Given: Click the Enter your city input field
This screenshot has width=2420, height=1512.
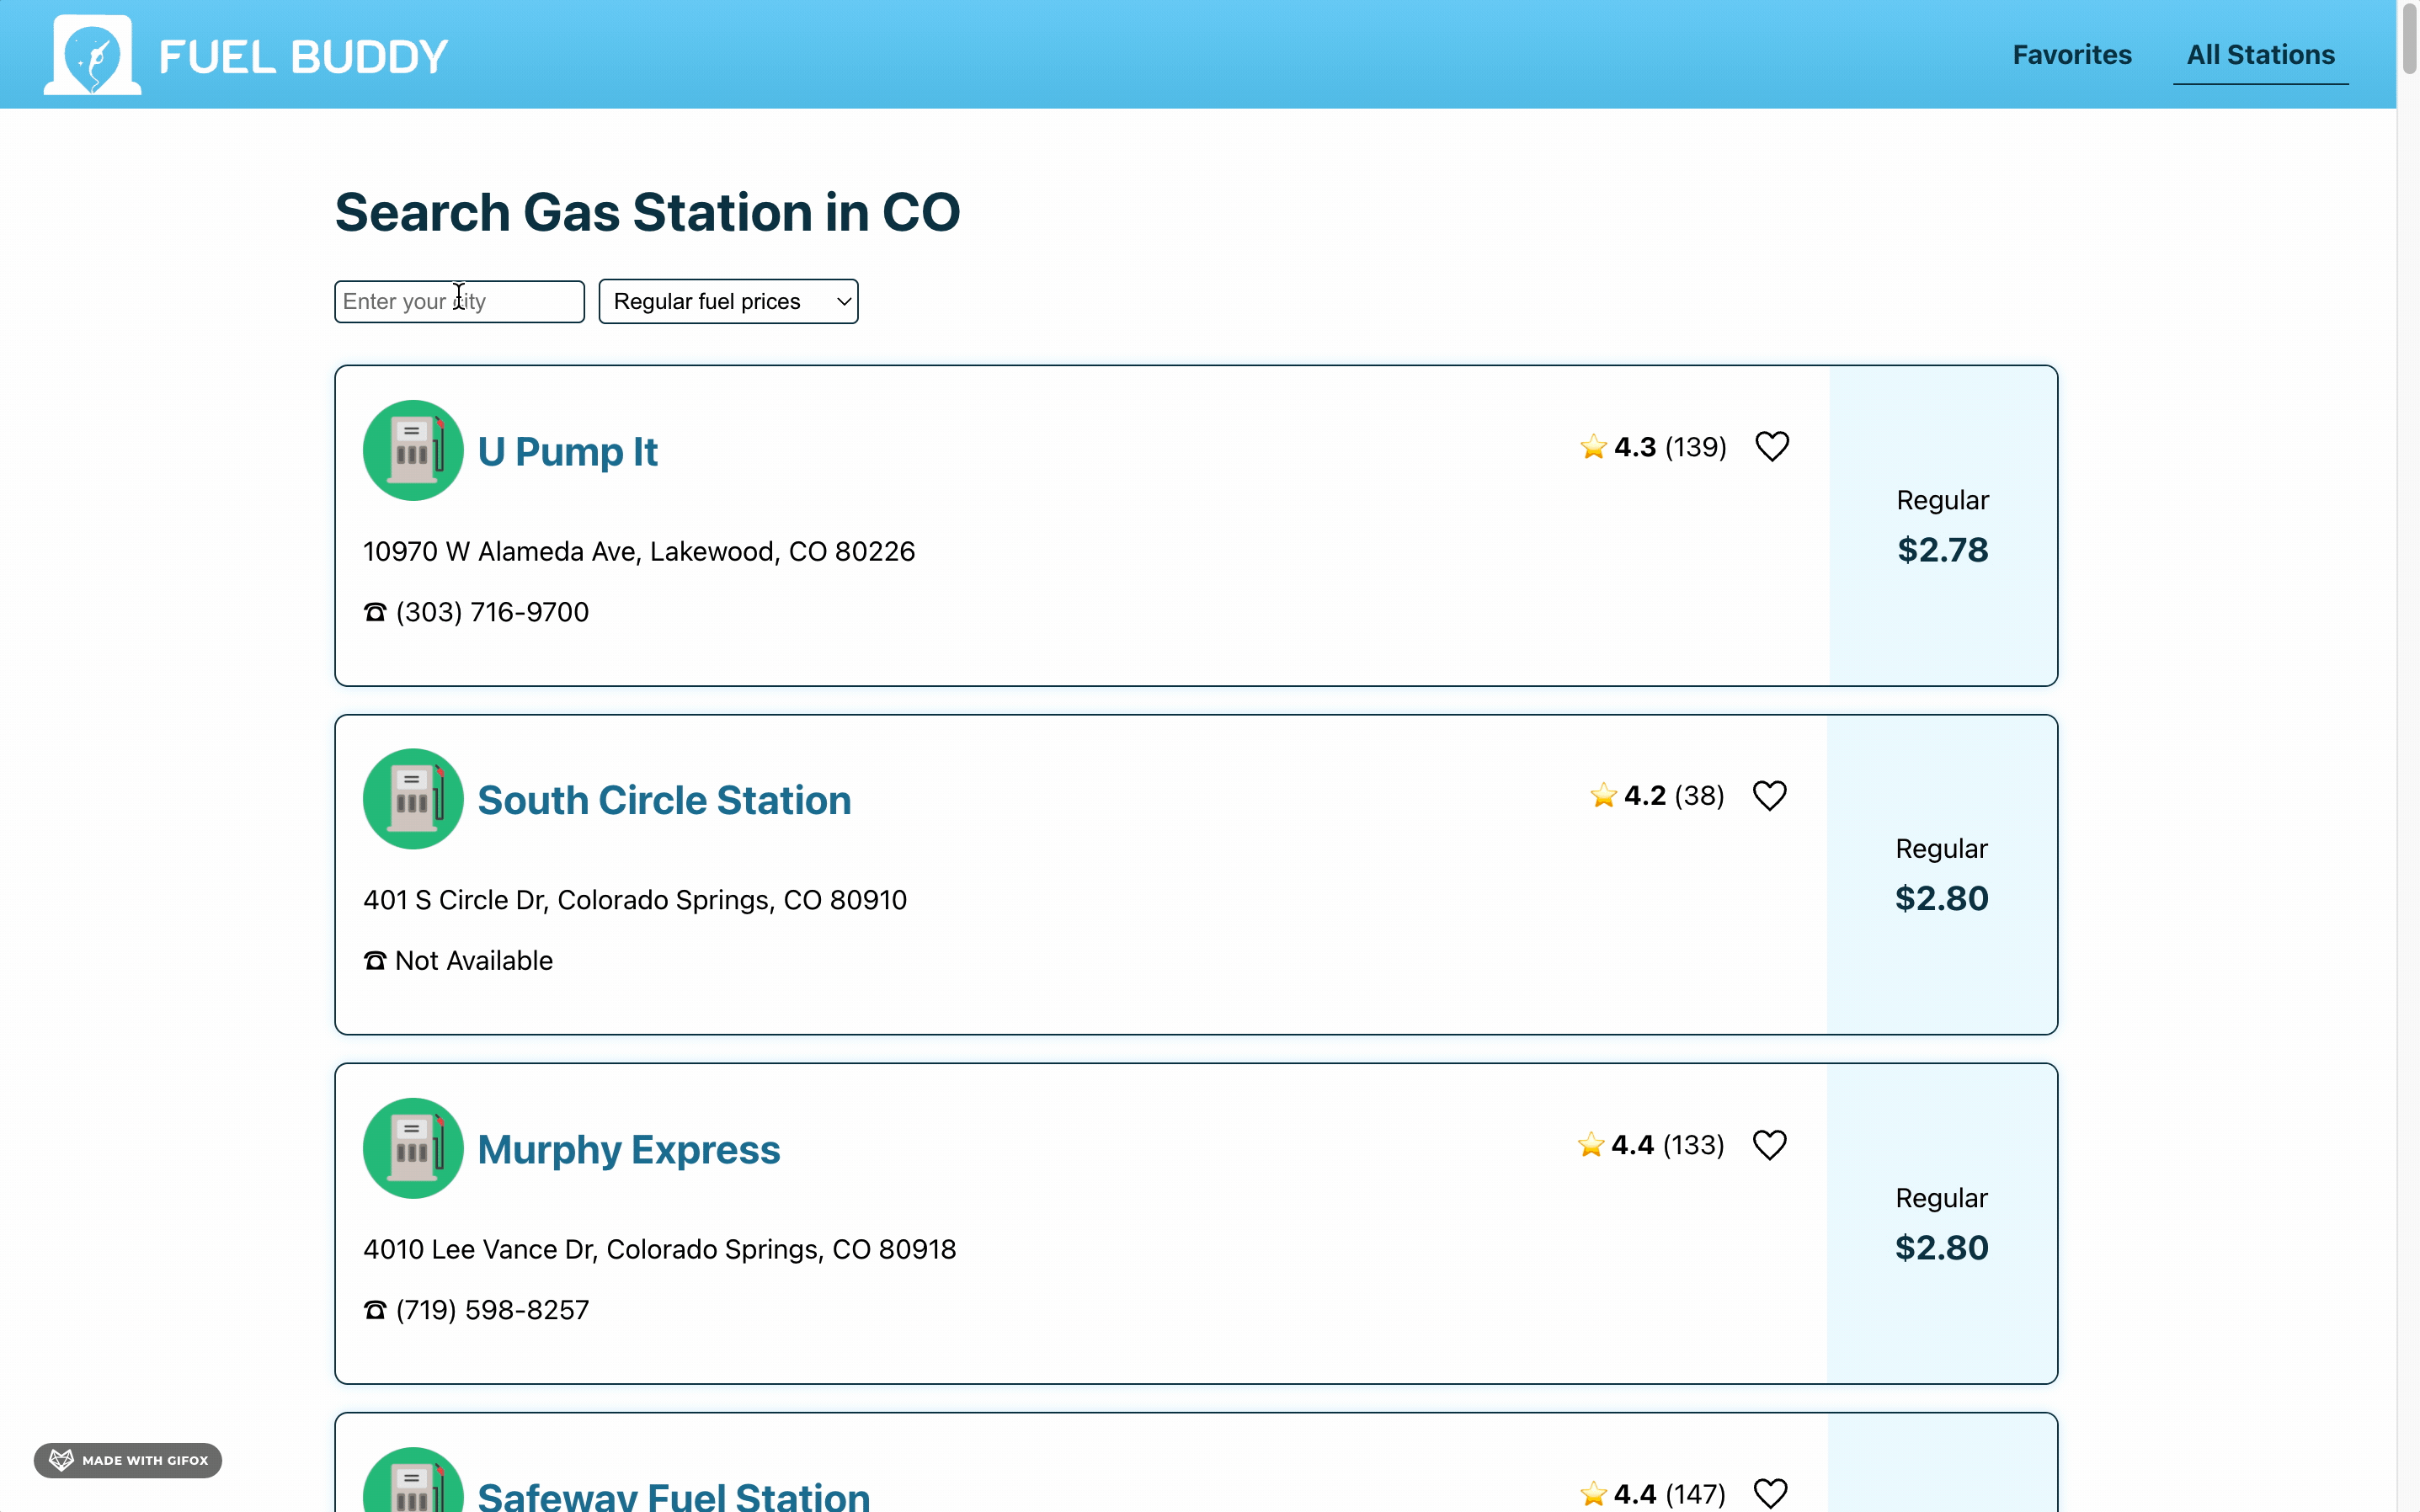Looking at the screenshot, I should tap(458, 301).
